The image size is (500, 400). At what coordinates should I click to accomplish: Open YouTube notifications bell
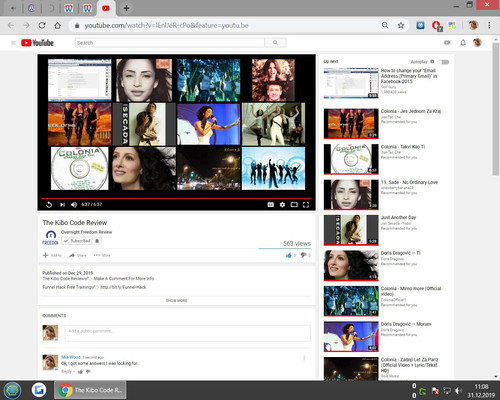coord(463,43)
